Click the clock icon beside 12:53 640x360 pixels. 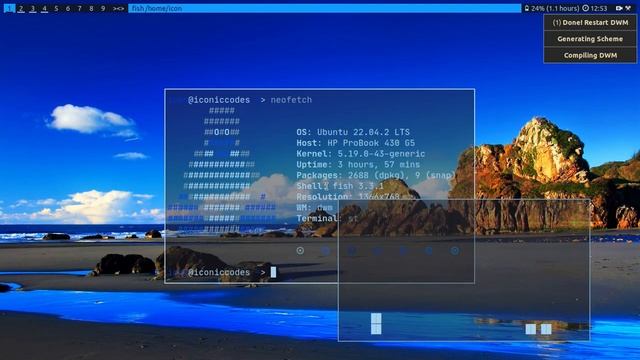pyautogui.click(x=585, y=8)
